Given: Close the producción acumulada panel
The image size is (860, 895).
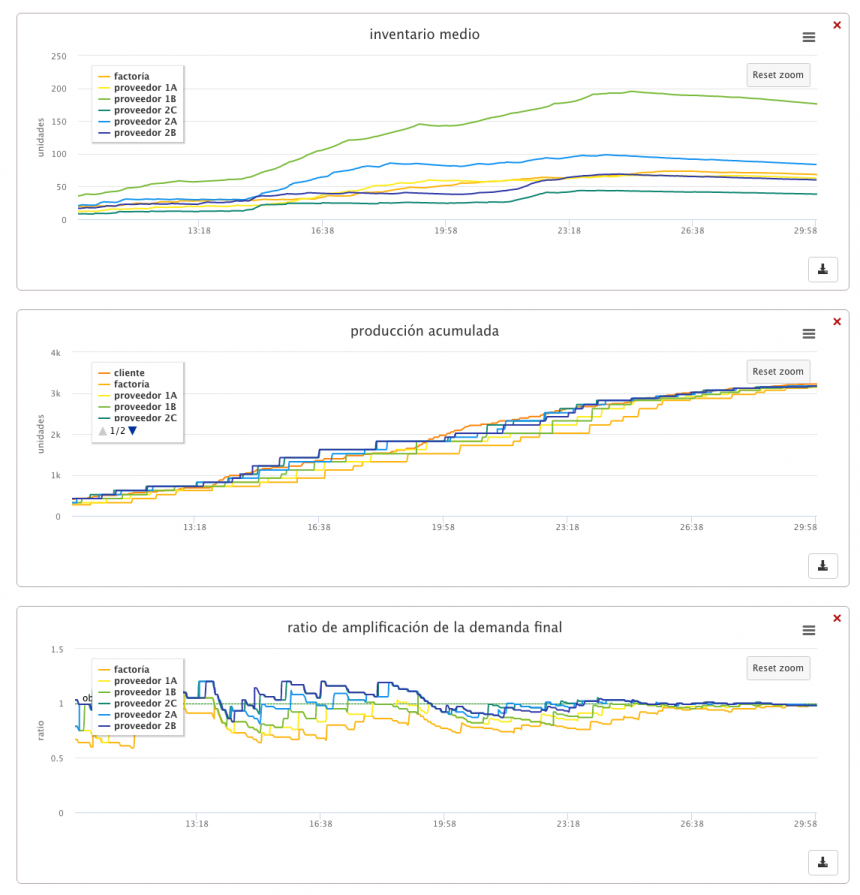Looking at the screenshot, I should tap(837, 321).
